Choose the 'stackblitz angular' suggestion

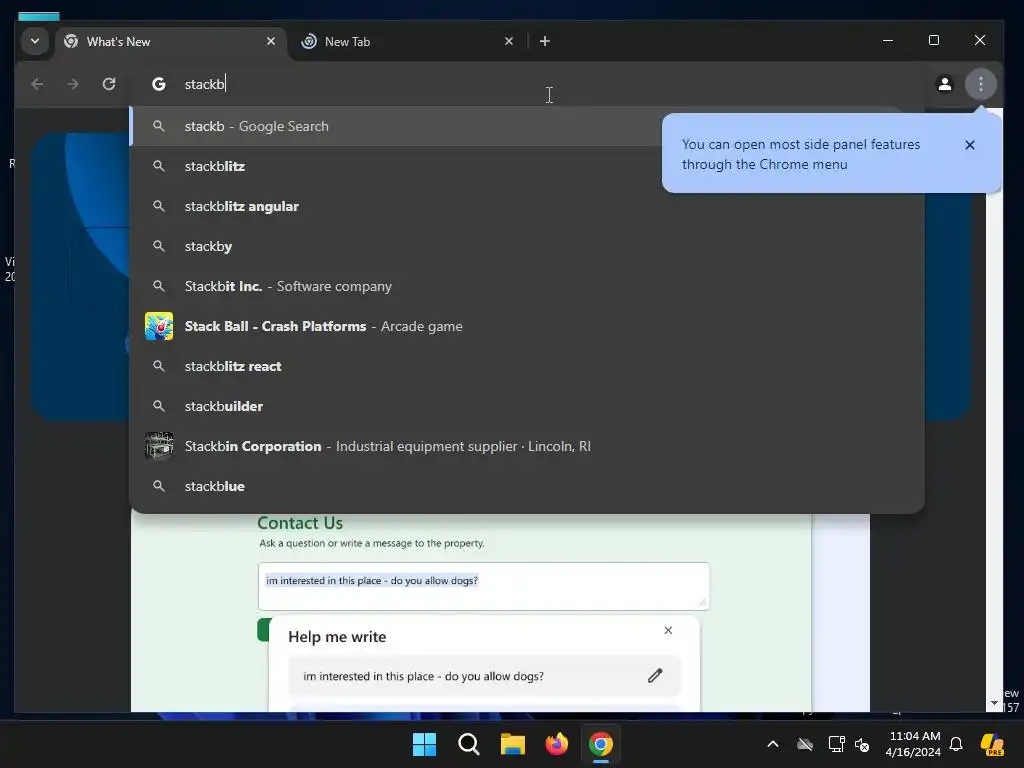pyautogui.click(x=527, y=206)
